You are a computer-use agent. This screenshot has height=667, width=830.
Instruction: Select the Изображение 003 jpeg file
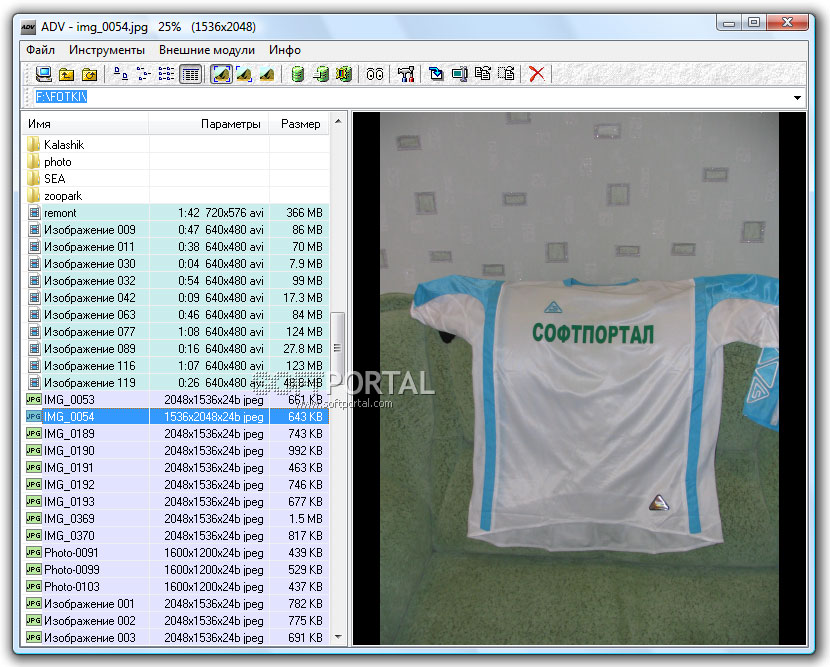(176, 637)
